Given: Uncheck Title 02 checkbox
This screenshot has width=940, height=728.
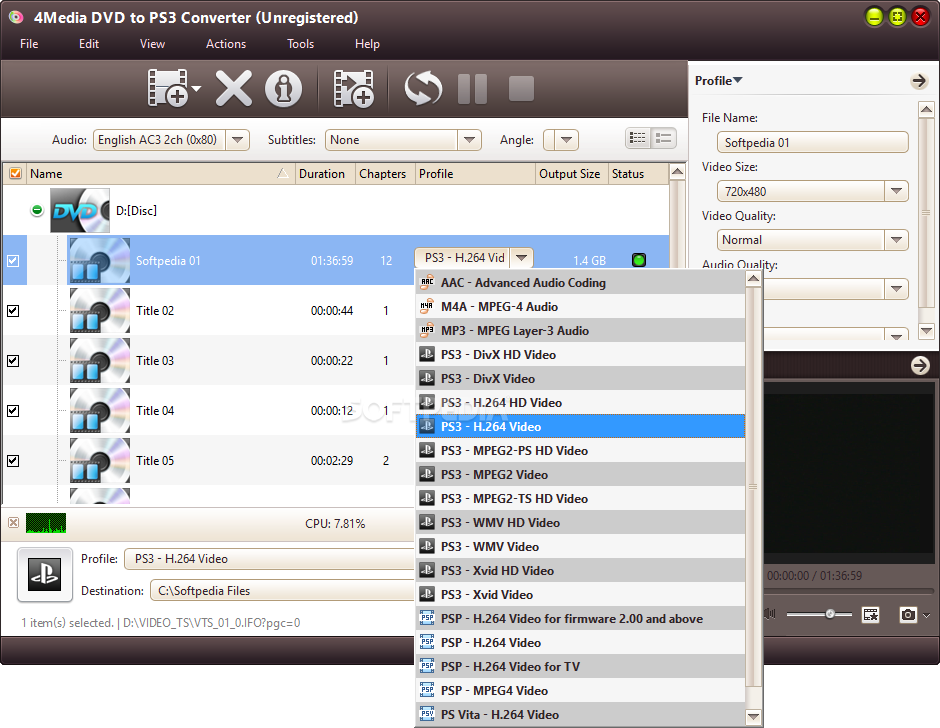Looking at the screenshot, I should pyautogui.click(x=13, y=311).
